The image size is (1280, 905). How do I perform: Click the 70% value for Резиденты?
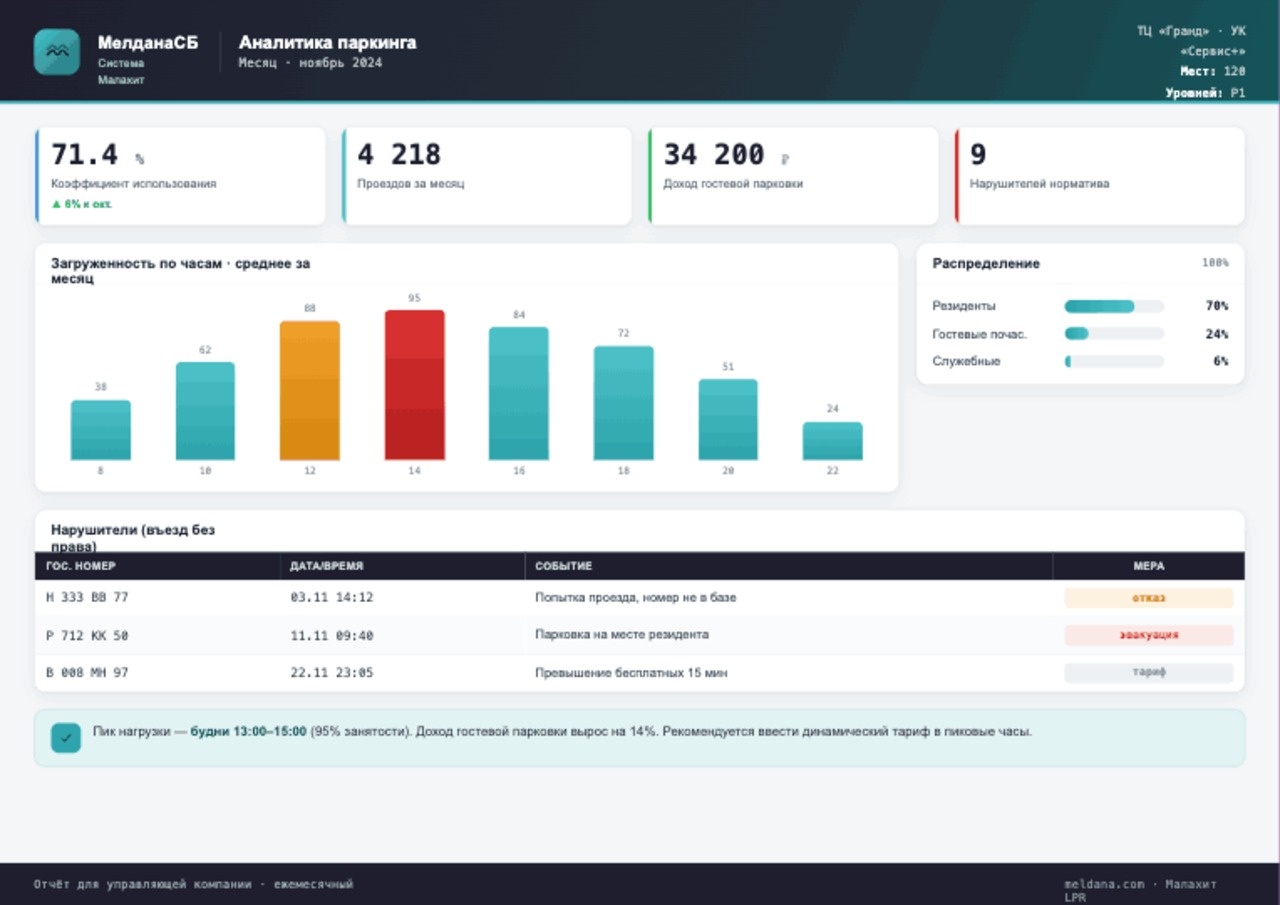click(x=1217, y=306)
